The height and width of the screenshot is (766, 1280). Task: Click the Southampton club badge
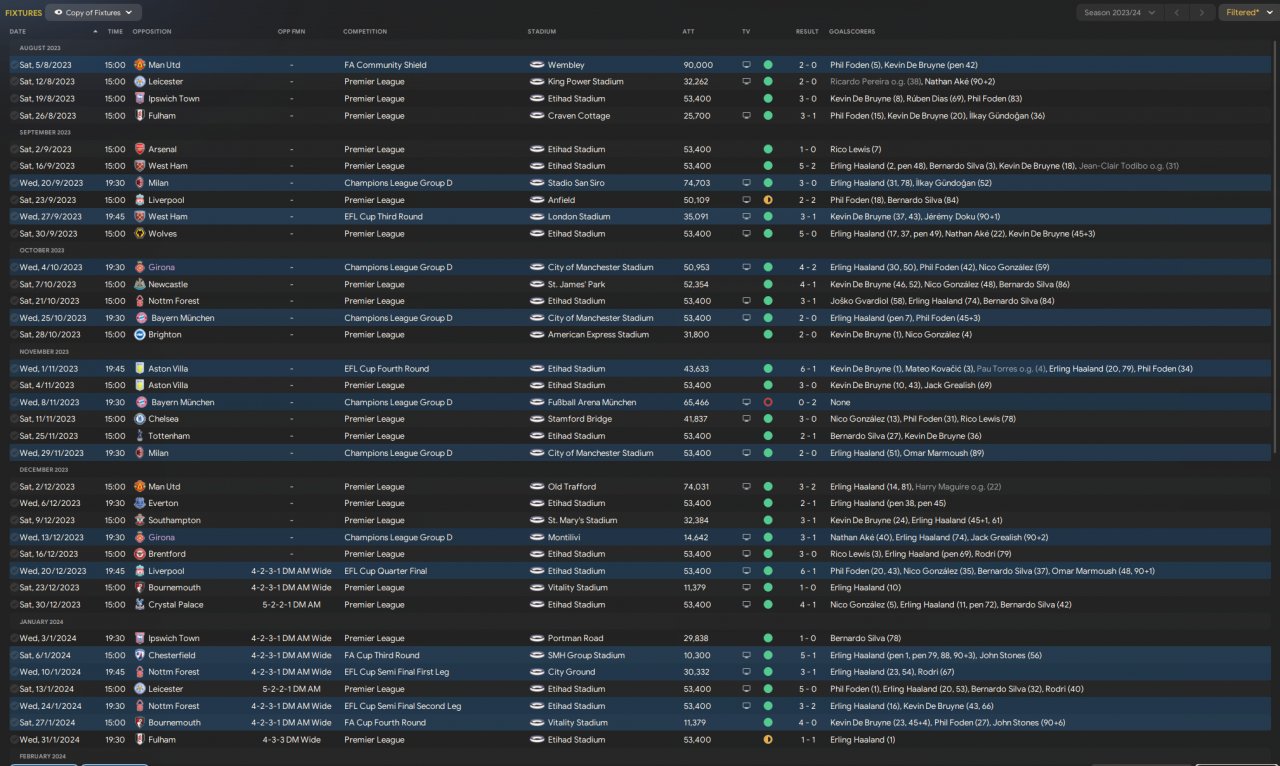pyautogui.click(x=140, y=521)
